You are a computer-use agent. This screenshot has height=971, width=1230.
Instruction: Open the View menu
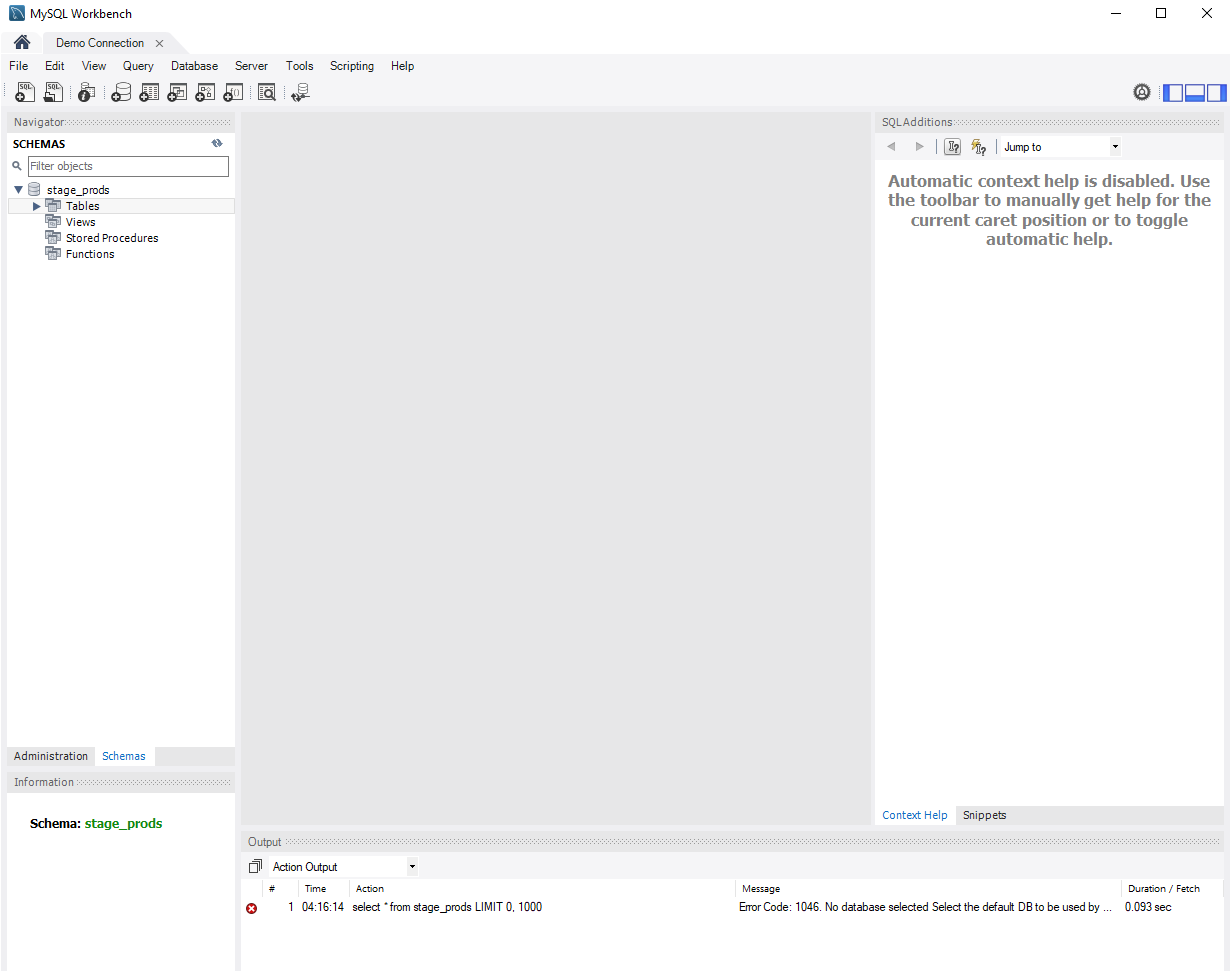(94, 66)
